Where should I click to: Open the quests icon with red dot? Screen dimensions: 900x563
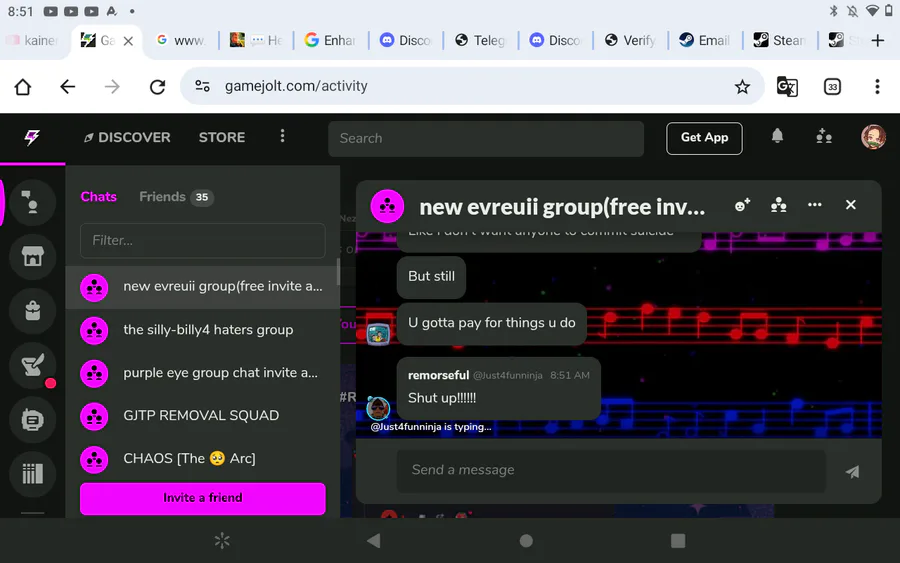click(32, 365)
